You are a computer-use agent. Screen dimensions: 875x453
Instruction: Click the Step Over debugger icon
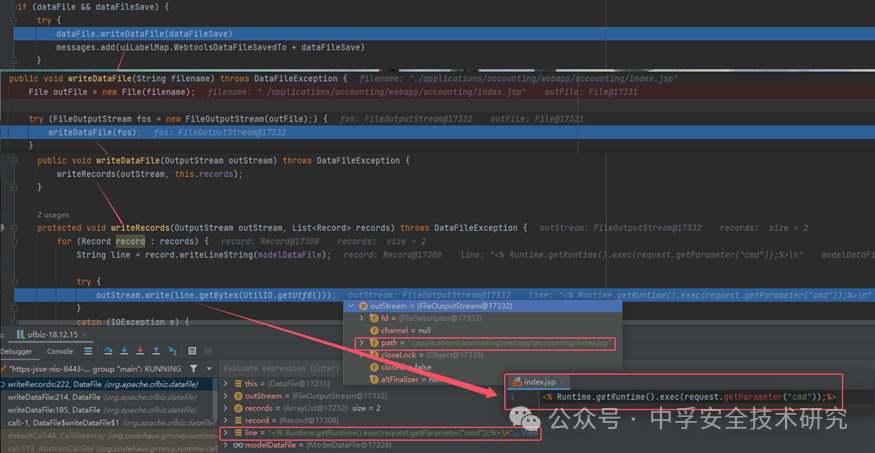[x=109, y=351]
